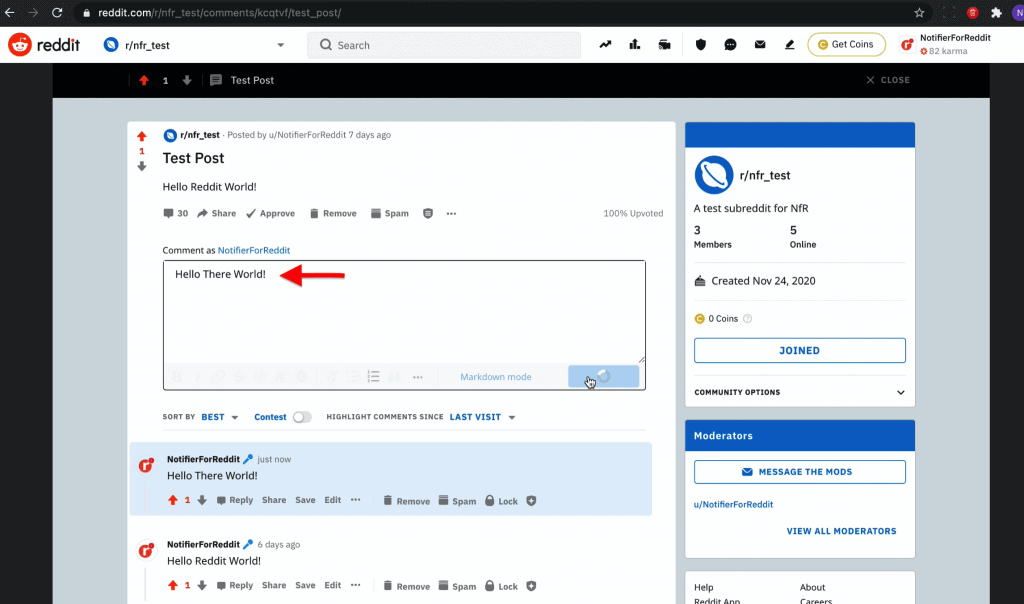Open more options on the 'just now' comment

pyautogui.click(x=355, y=500)
